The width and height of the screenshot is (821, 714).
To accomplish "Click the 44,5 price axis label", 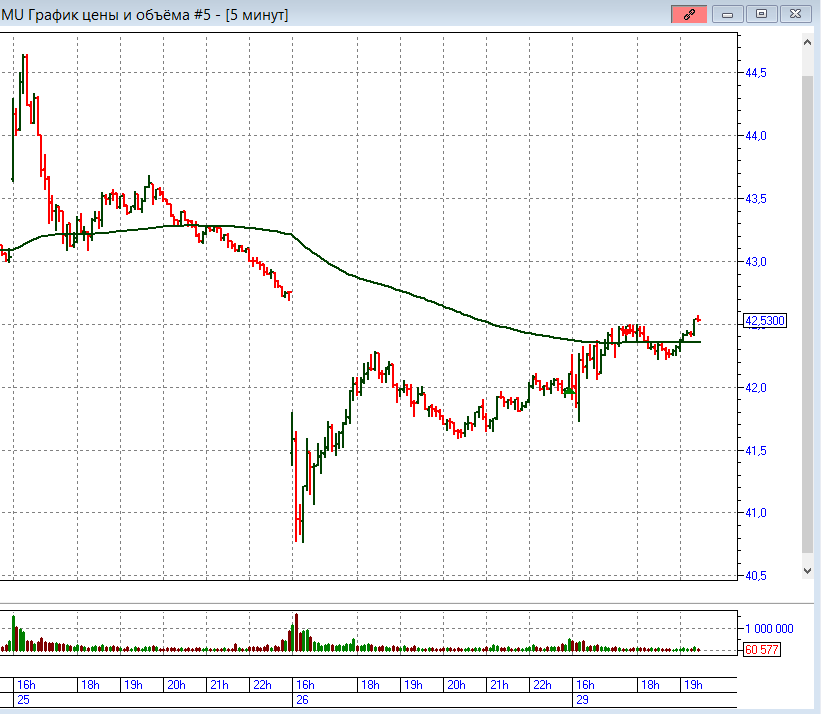I will 756,73.
